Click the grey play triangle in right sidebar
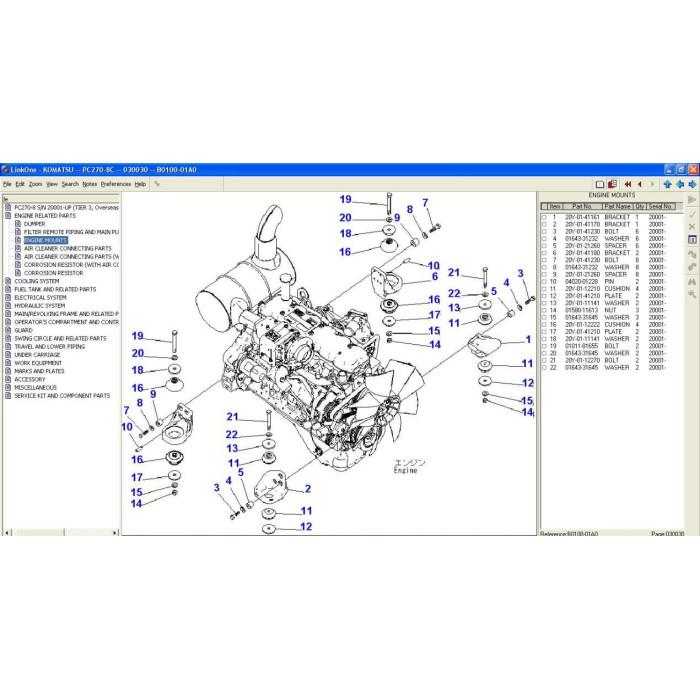 (x=692, y=200)
